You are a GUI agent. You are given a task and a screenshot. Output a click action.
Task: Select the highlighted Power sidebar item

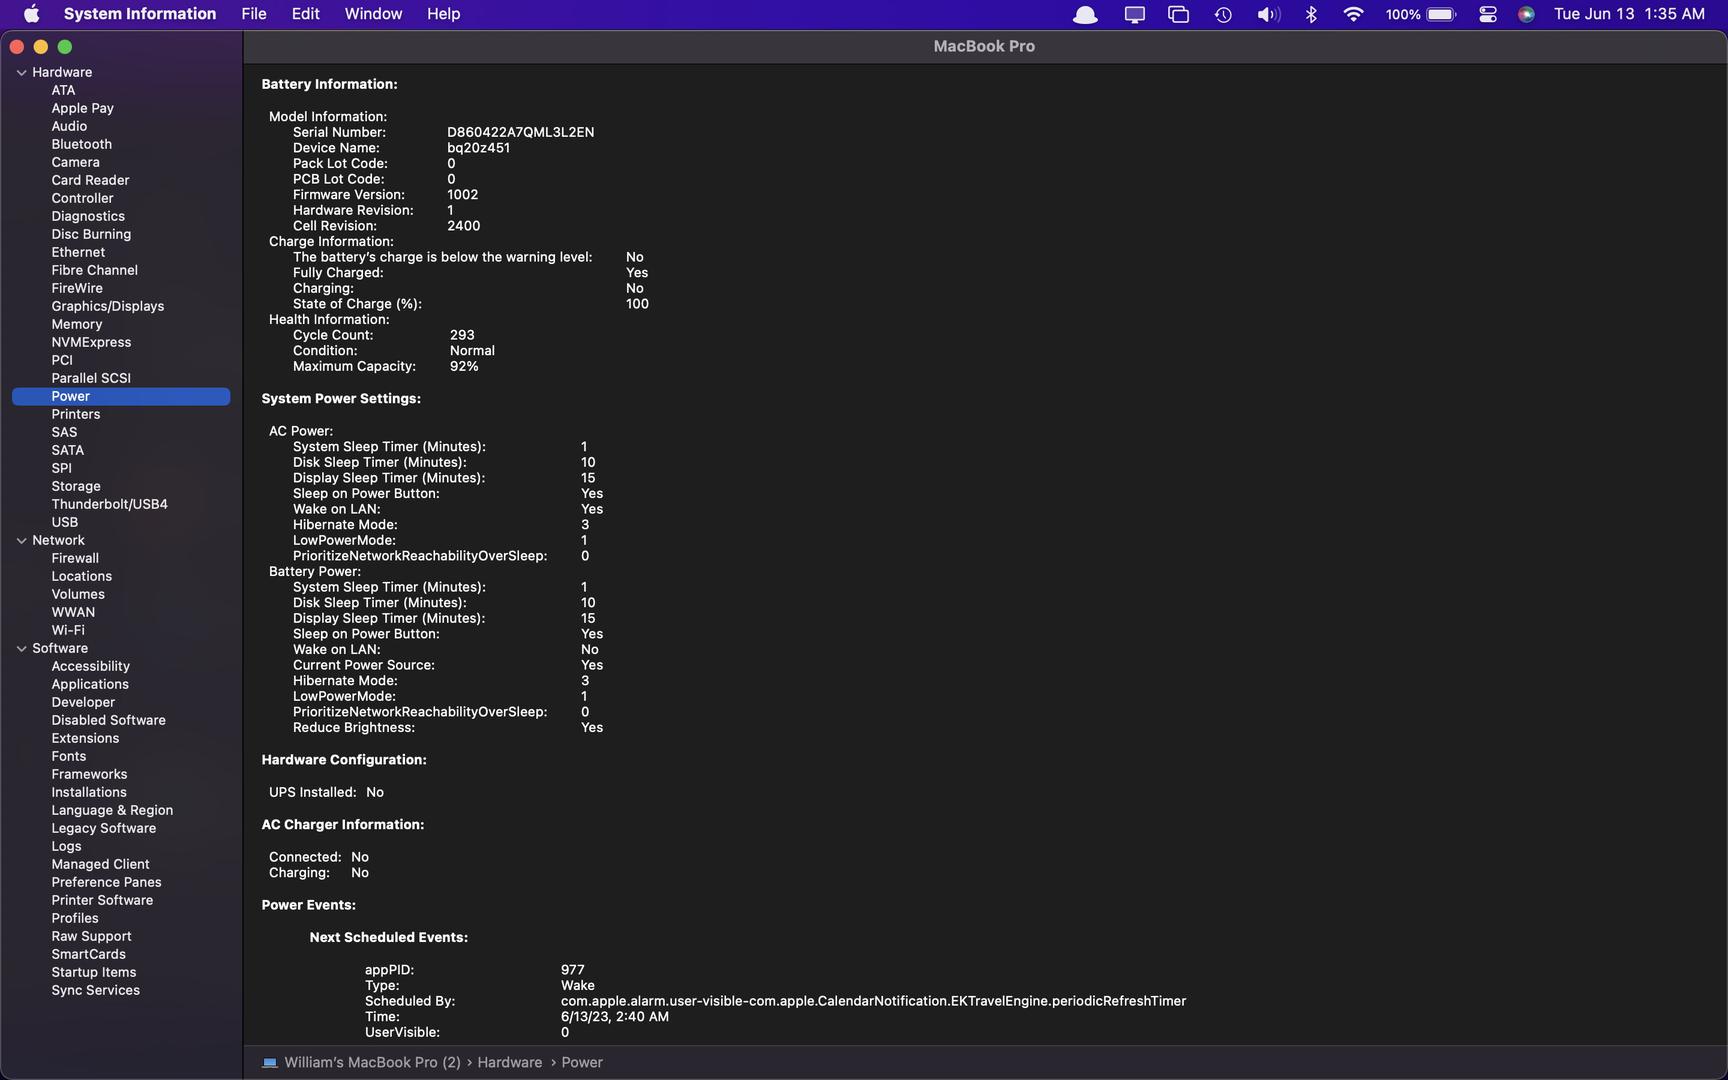(121, 396)
